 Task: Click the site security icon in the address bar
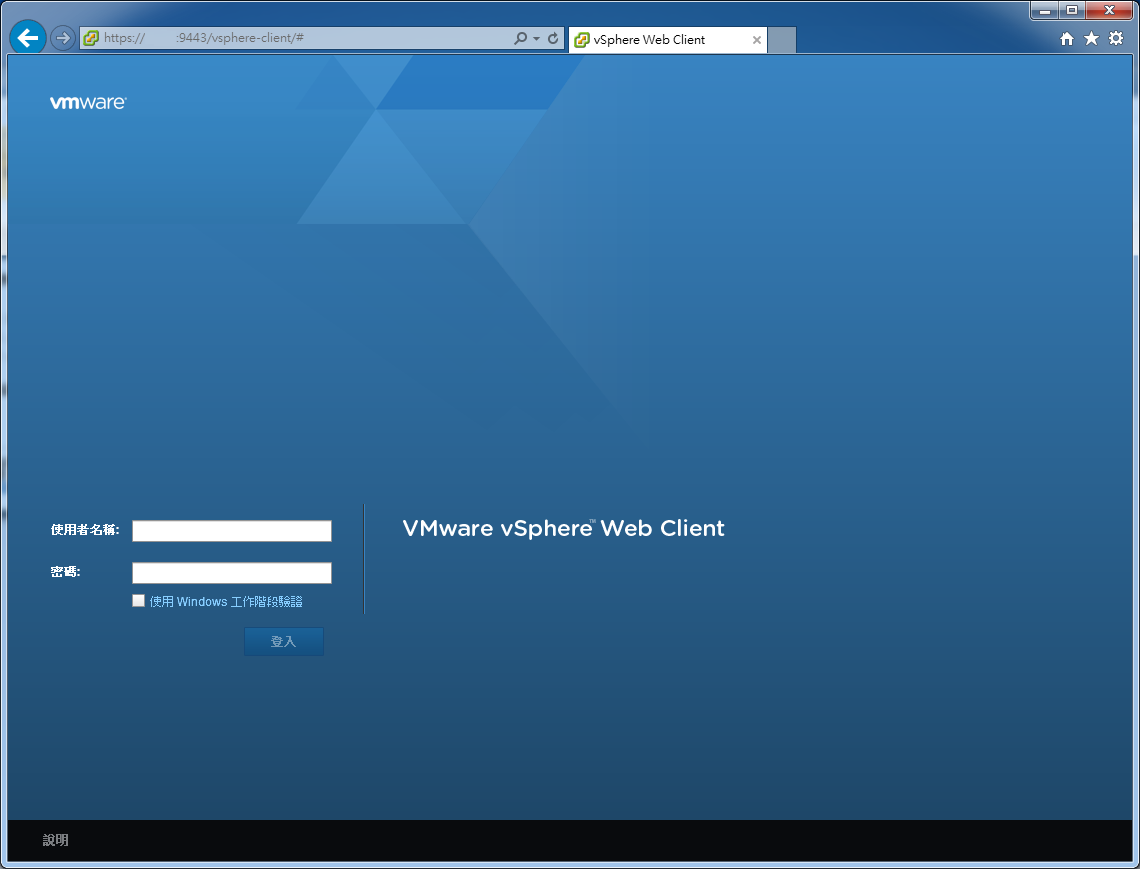90,40
